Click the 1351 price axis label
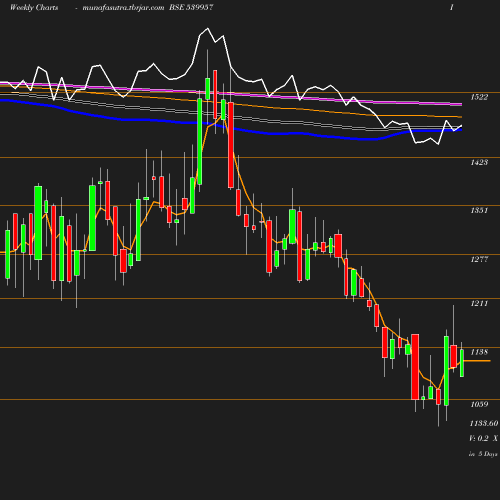Viewport: 500px width, 500px height. click(x=479, y=210)
